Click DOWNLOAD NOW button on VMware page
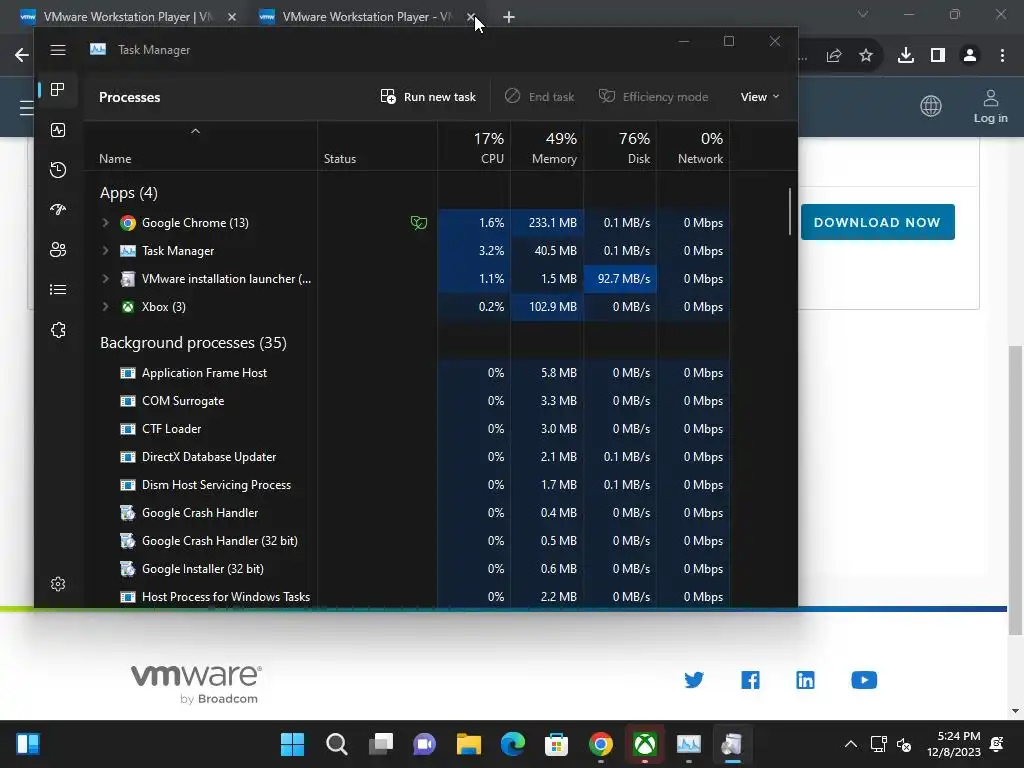1024x768 pixels. [x=877, y=222]
